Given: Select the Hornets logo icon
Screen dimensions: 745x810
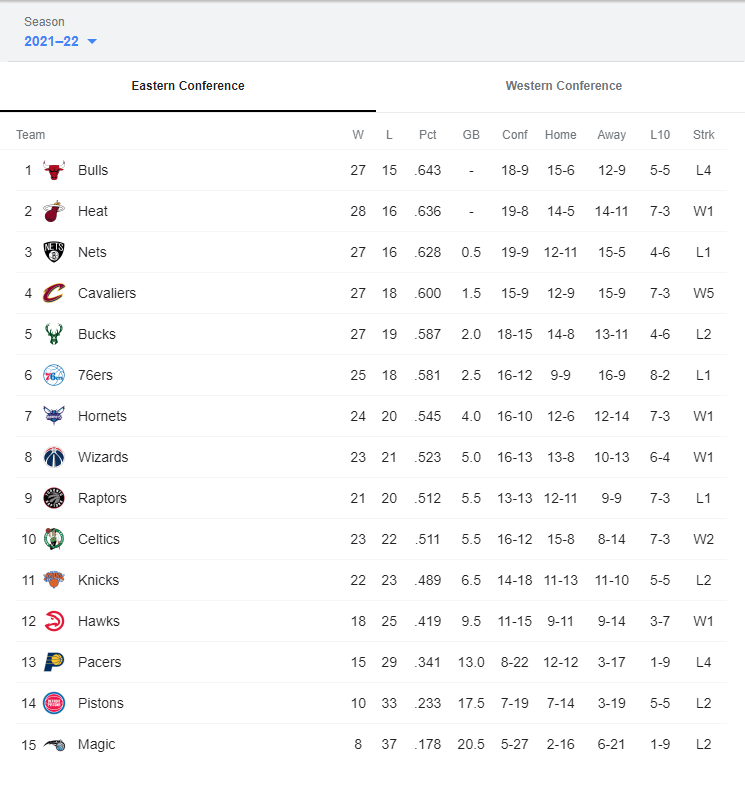Looking at the screenshot, I should click(54, 416).
